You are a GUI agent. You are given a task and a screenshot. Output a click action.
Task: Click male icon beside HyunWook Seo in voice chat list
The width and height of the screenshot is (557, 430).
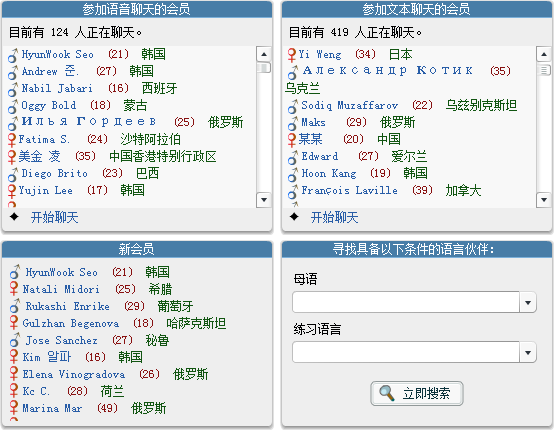13,55
